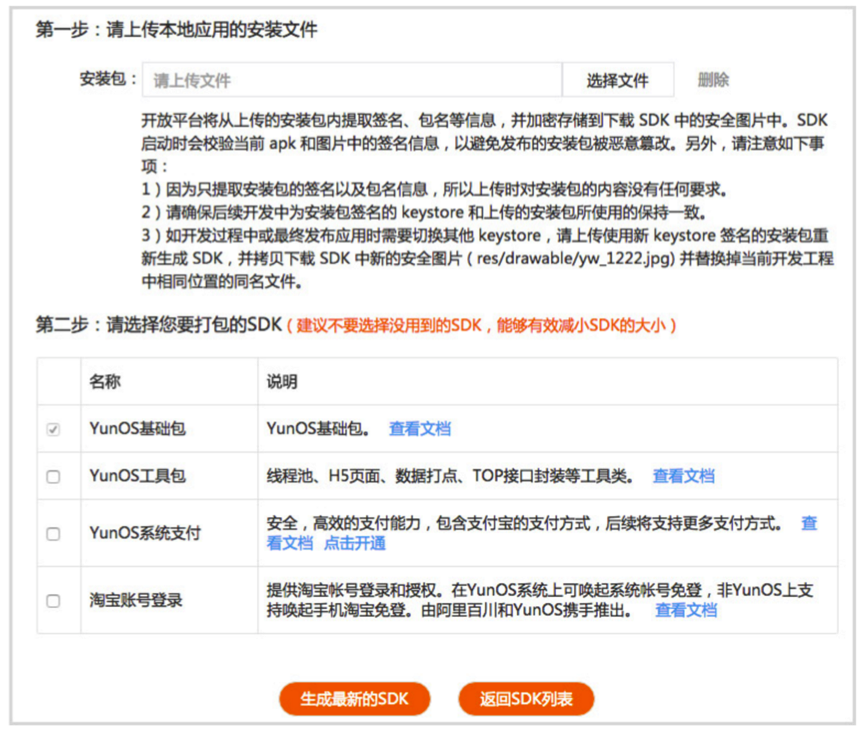Click the YunOS系统支付 name cell

169,534
